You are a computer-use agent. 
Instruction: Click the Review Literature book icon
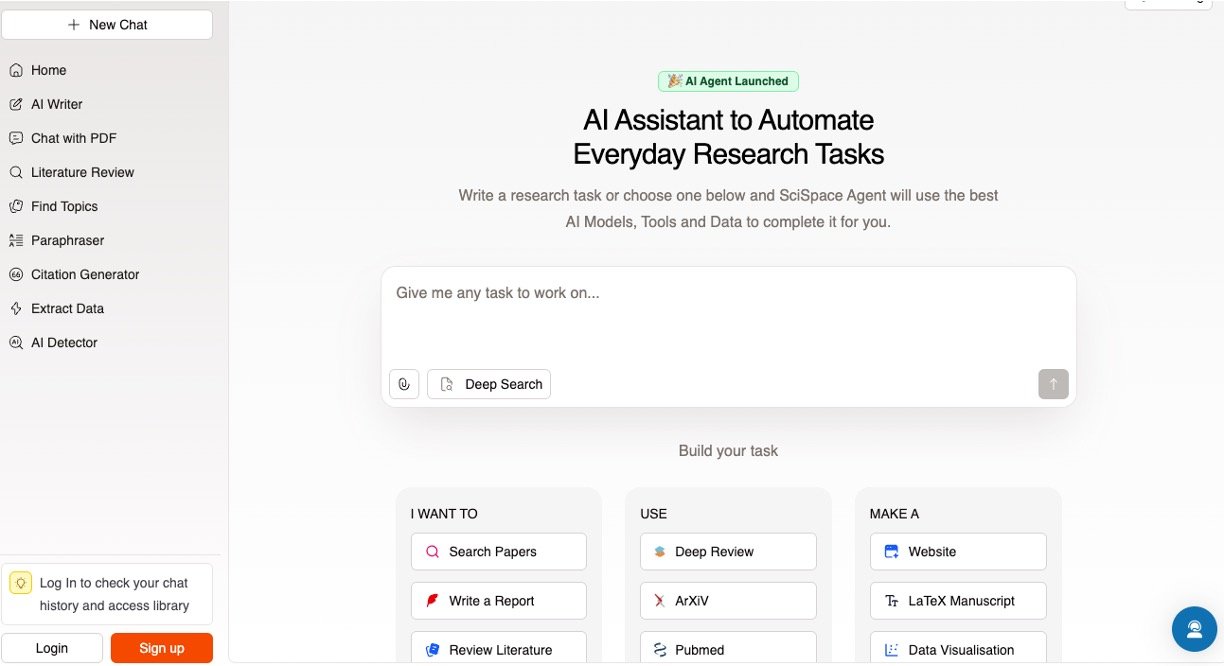pos(433,650)
